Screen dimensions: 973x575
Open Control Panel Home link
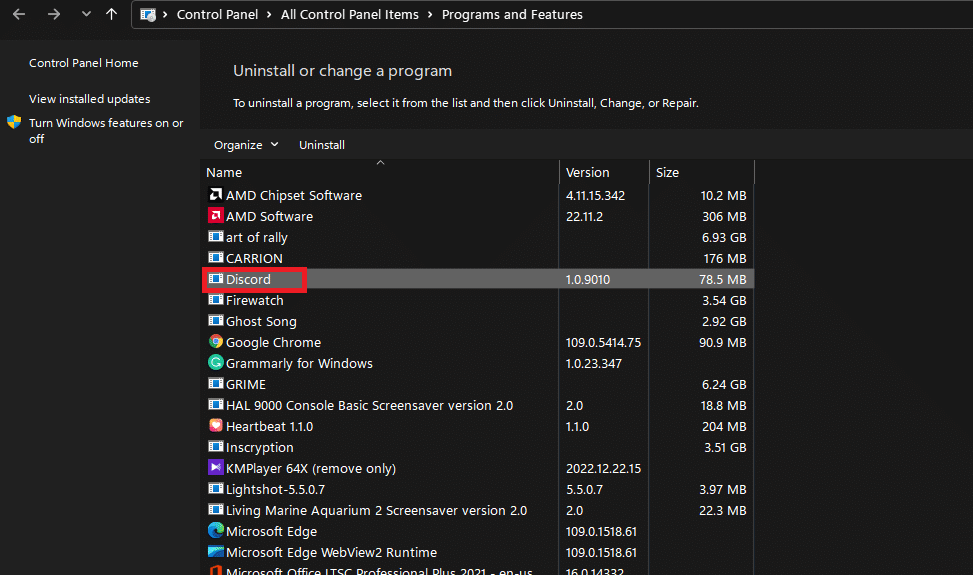click(x=84, y=63)
